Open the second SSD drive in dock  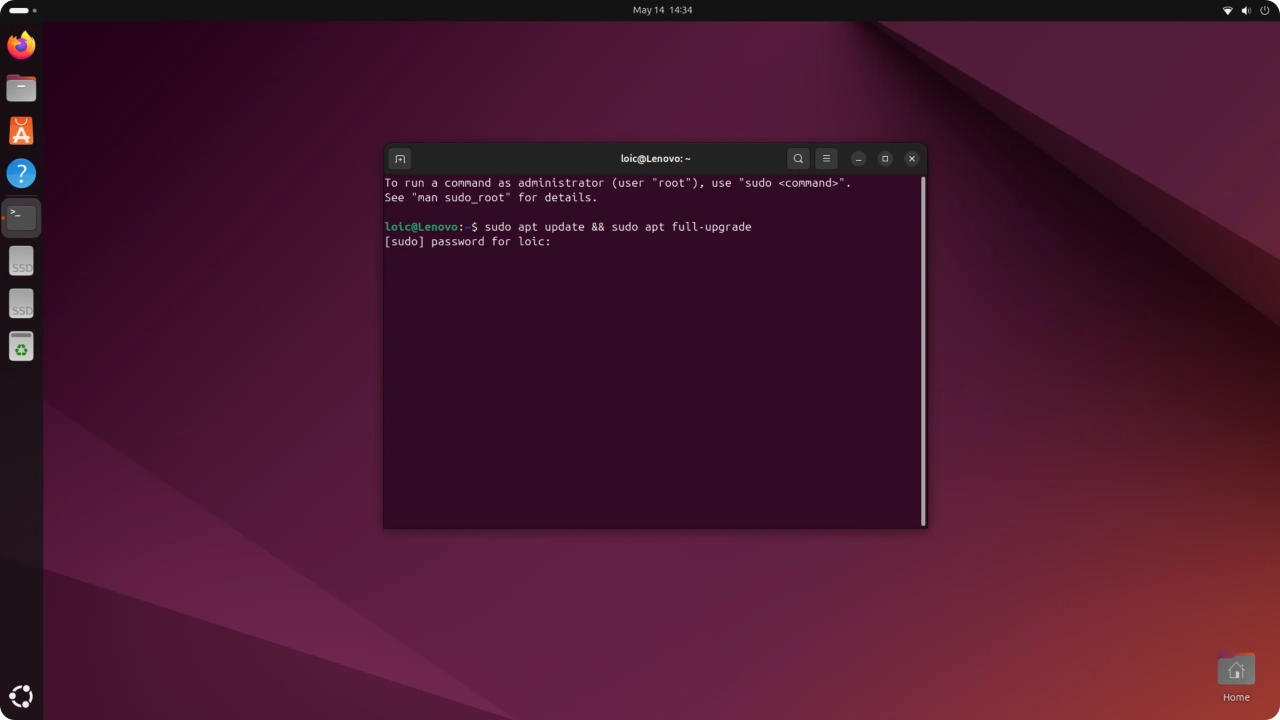21,304
